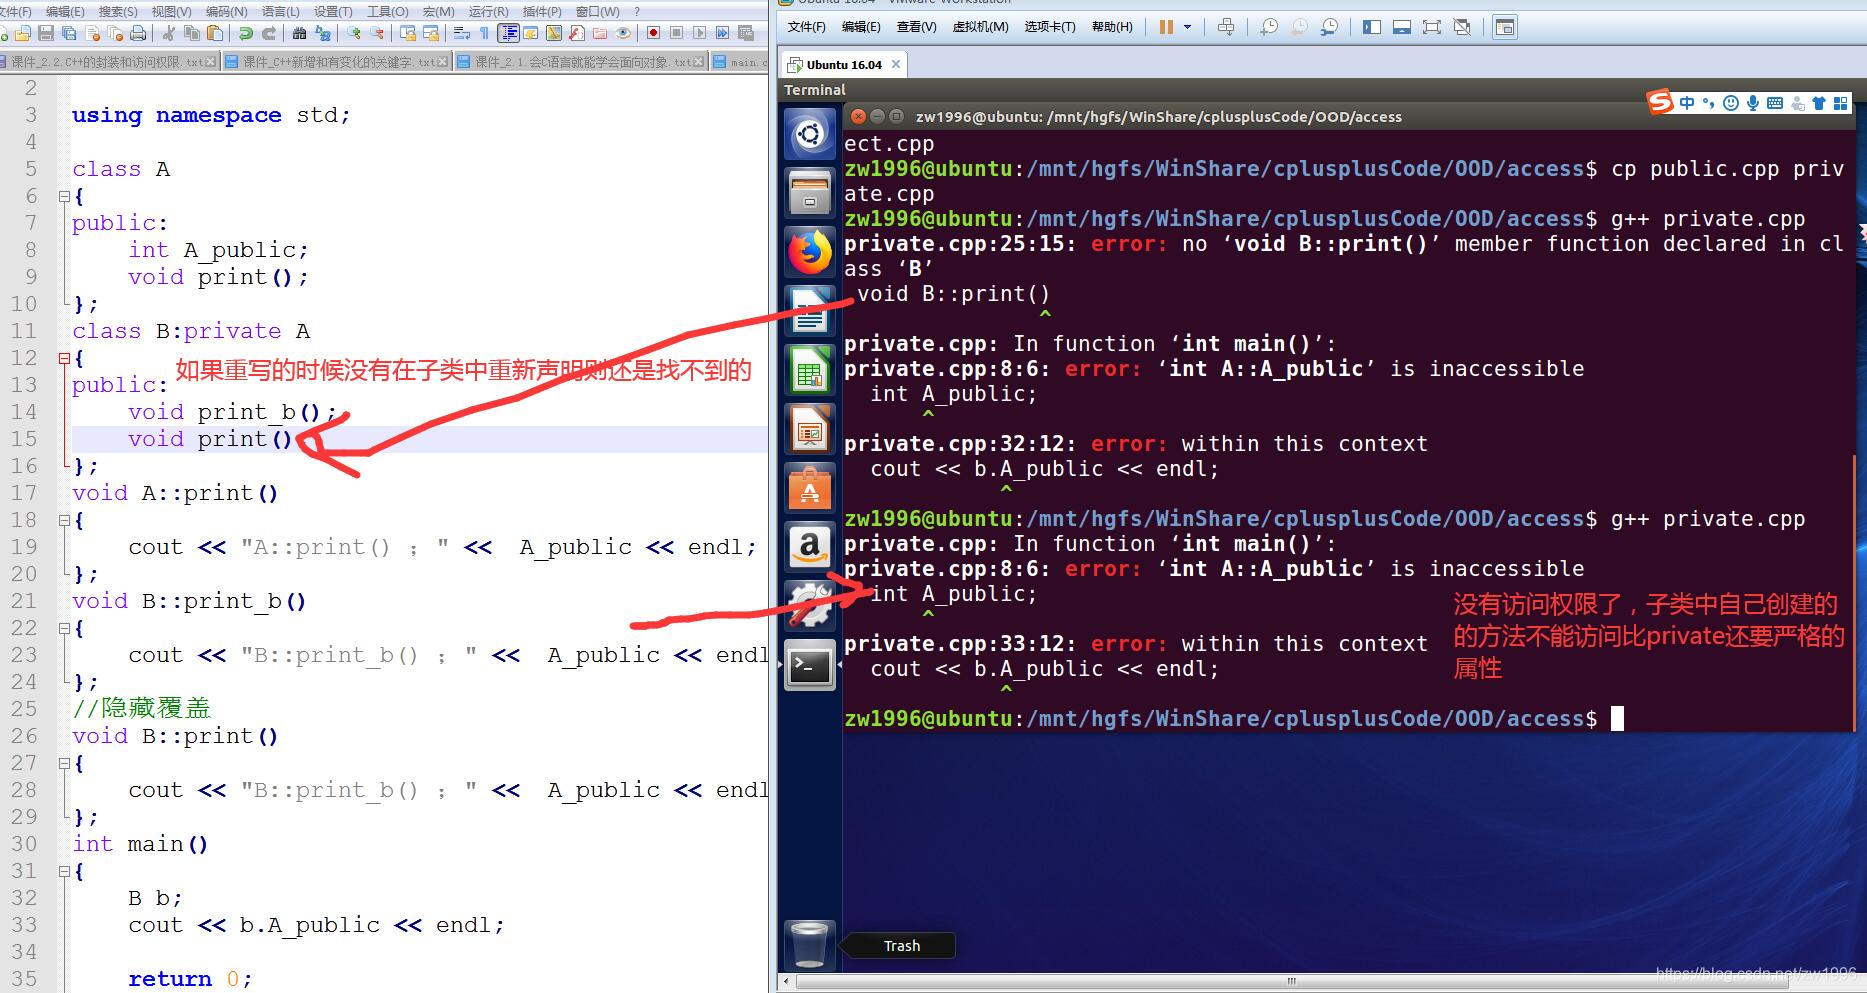
Task: Open VMware 虚拟机(M) menu
Action: click(980, 27)
